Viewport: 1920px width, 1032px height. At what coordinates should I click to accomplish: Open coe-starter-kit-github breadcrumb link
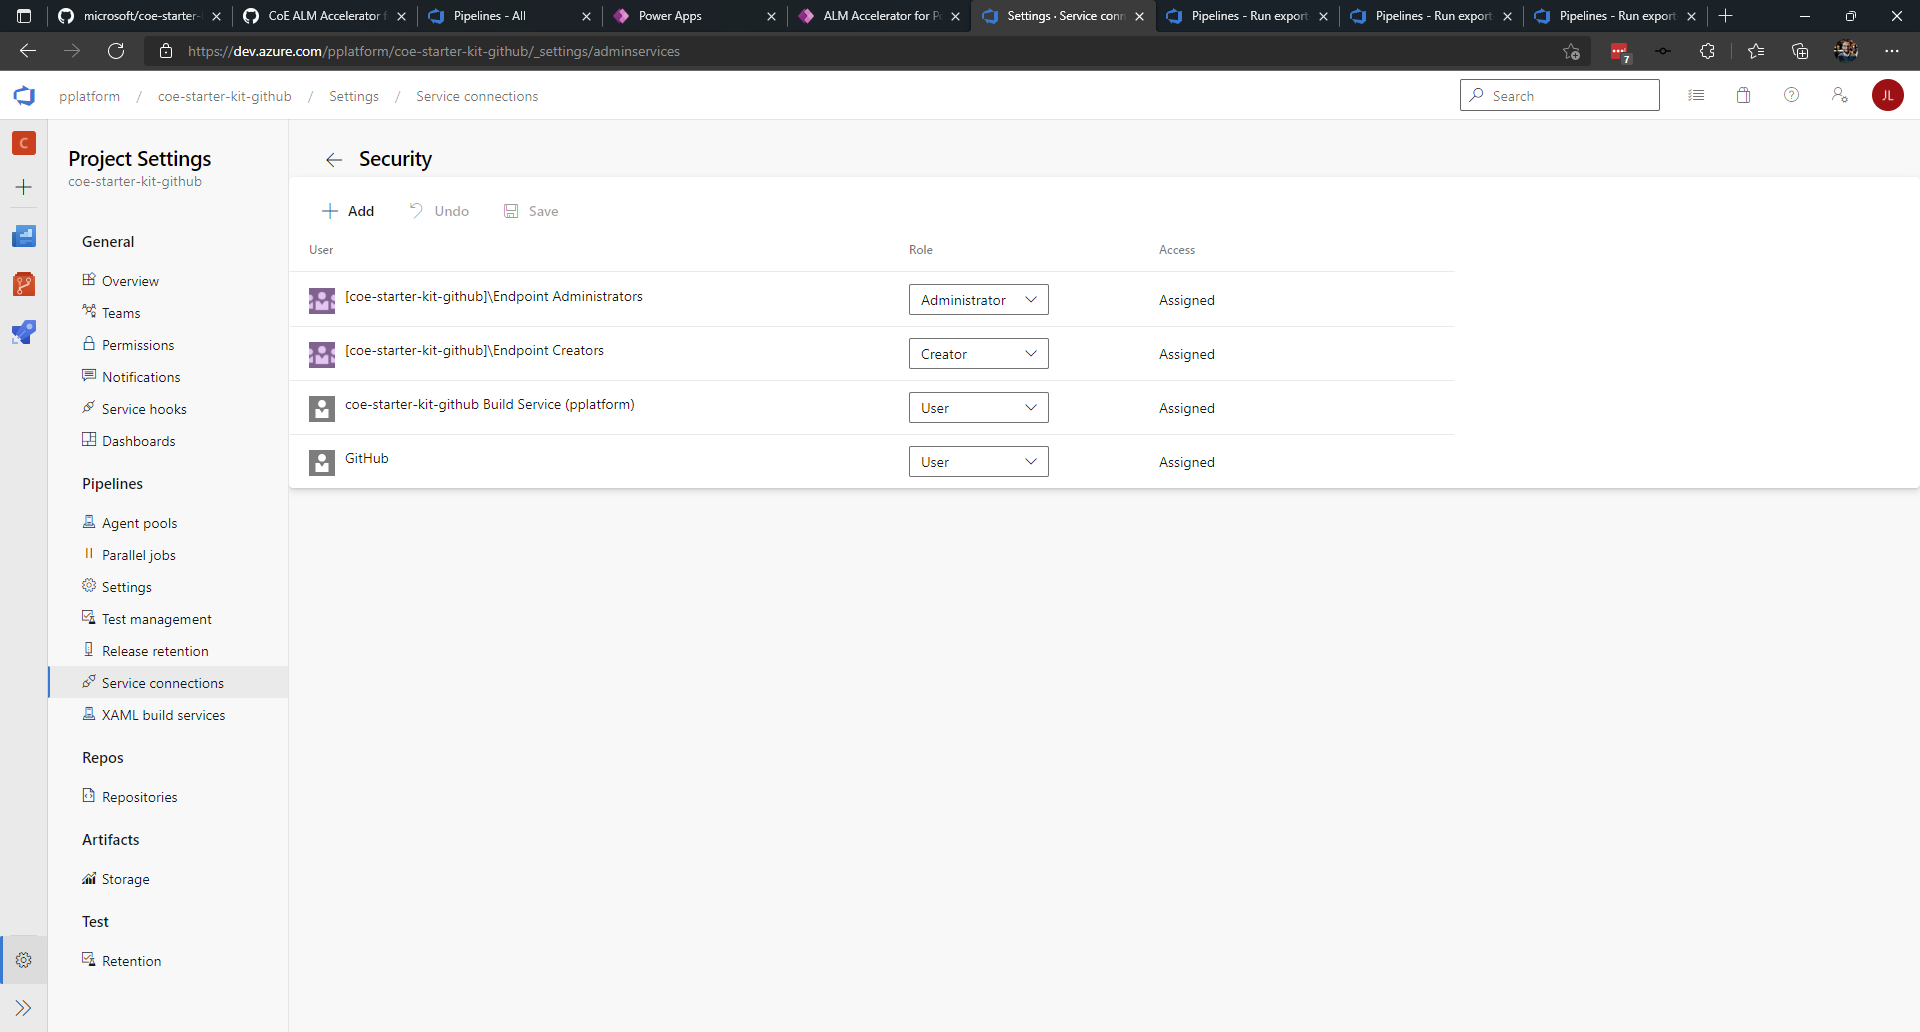point(225,96)
